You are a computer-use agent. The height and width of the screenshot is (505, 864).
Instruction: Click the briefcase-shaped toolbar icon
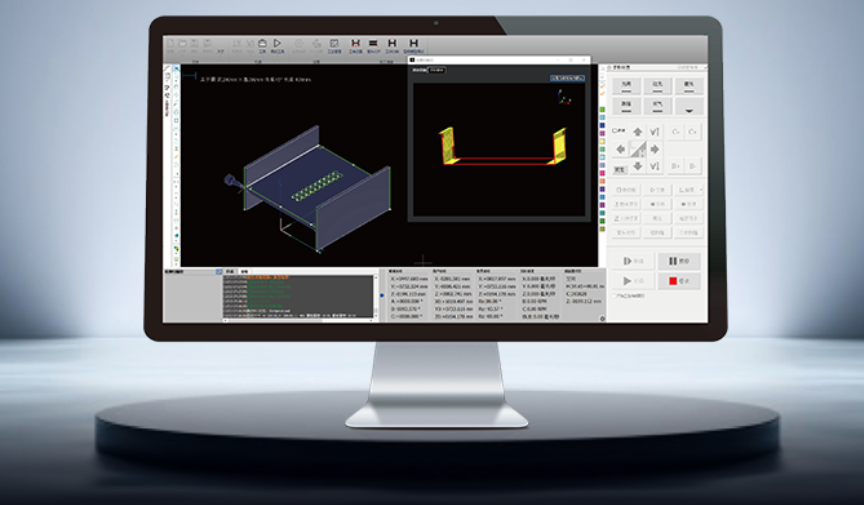point(262,44)
